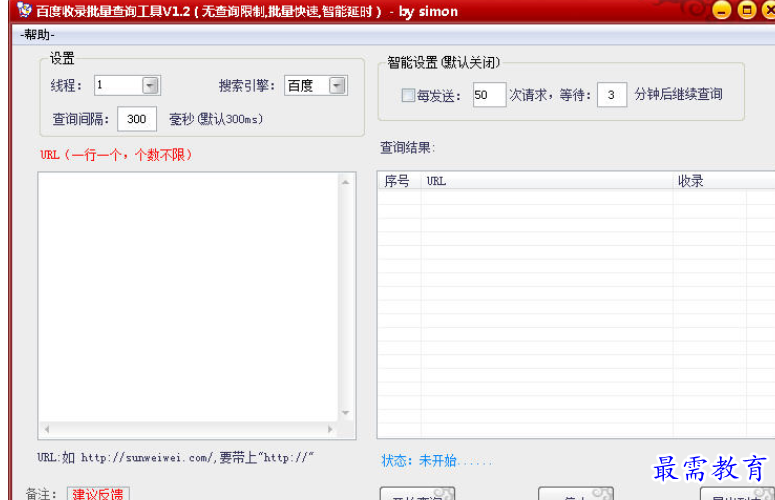775x500 pixels.
Task: Click the URL list scroll left arrow
Action: coord(46,429)
